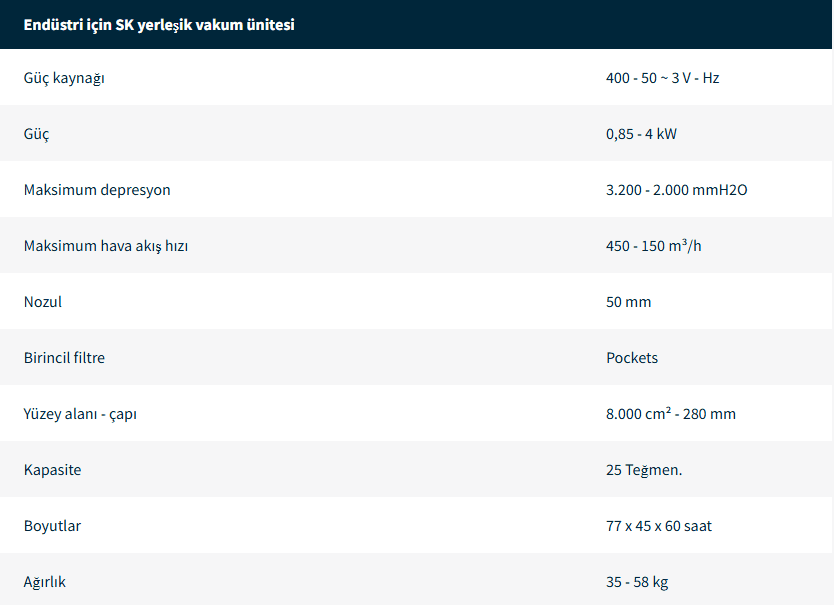
Task: Click the 'Endüstri için SK yerleşik vakum ünitesi' header
Action: pos(159,25)
